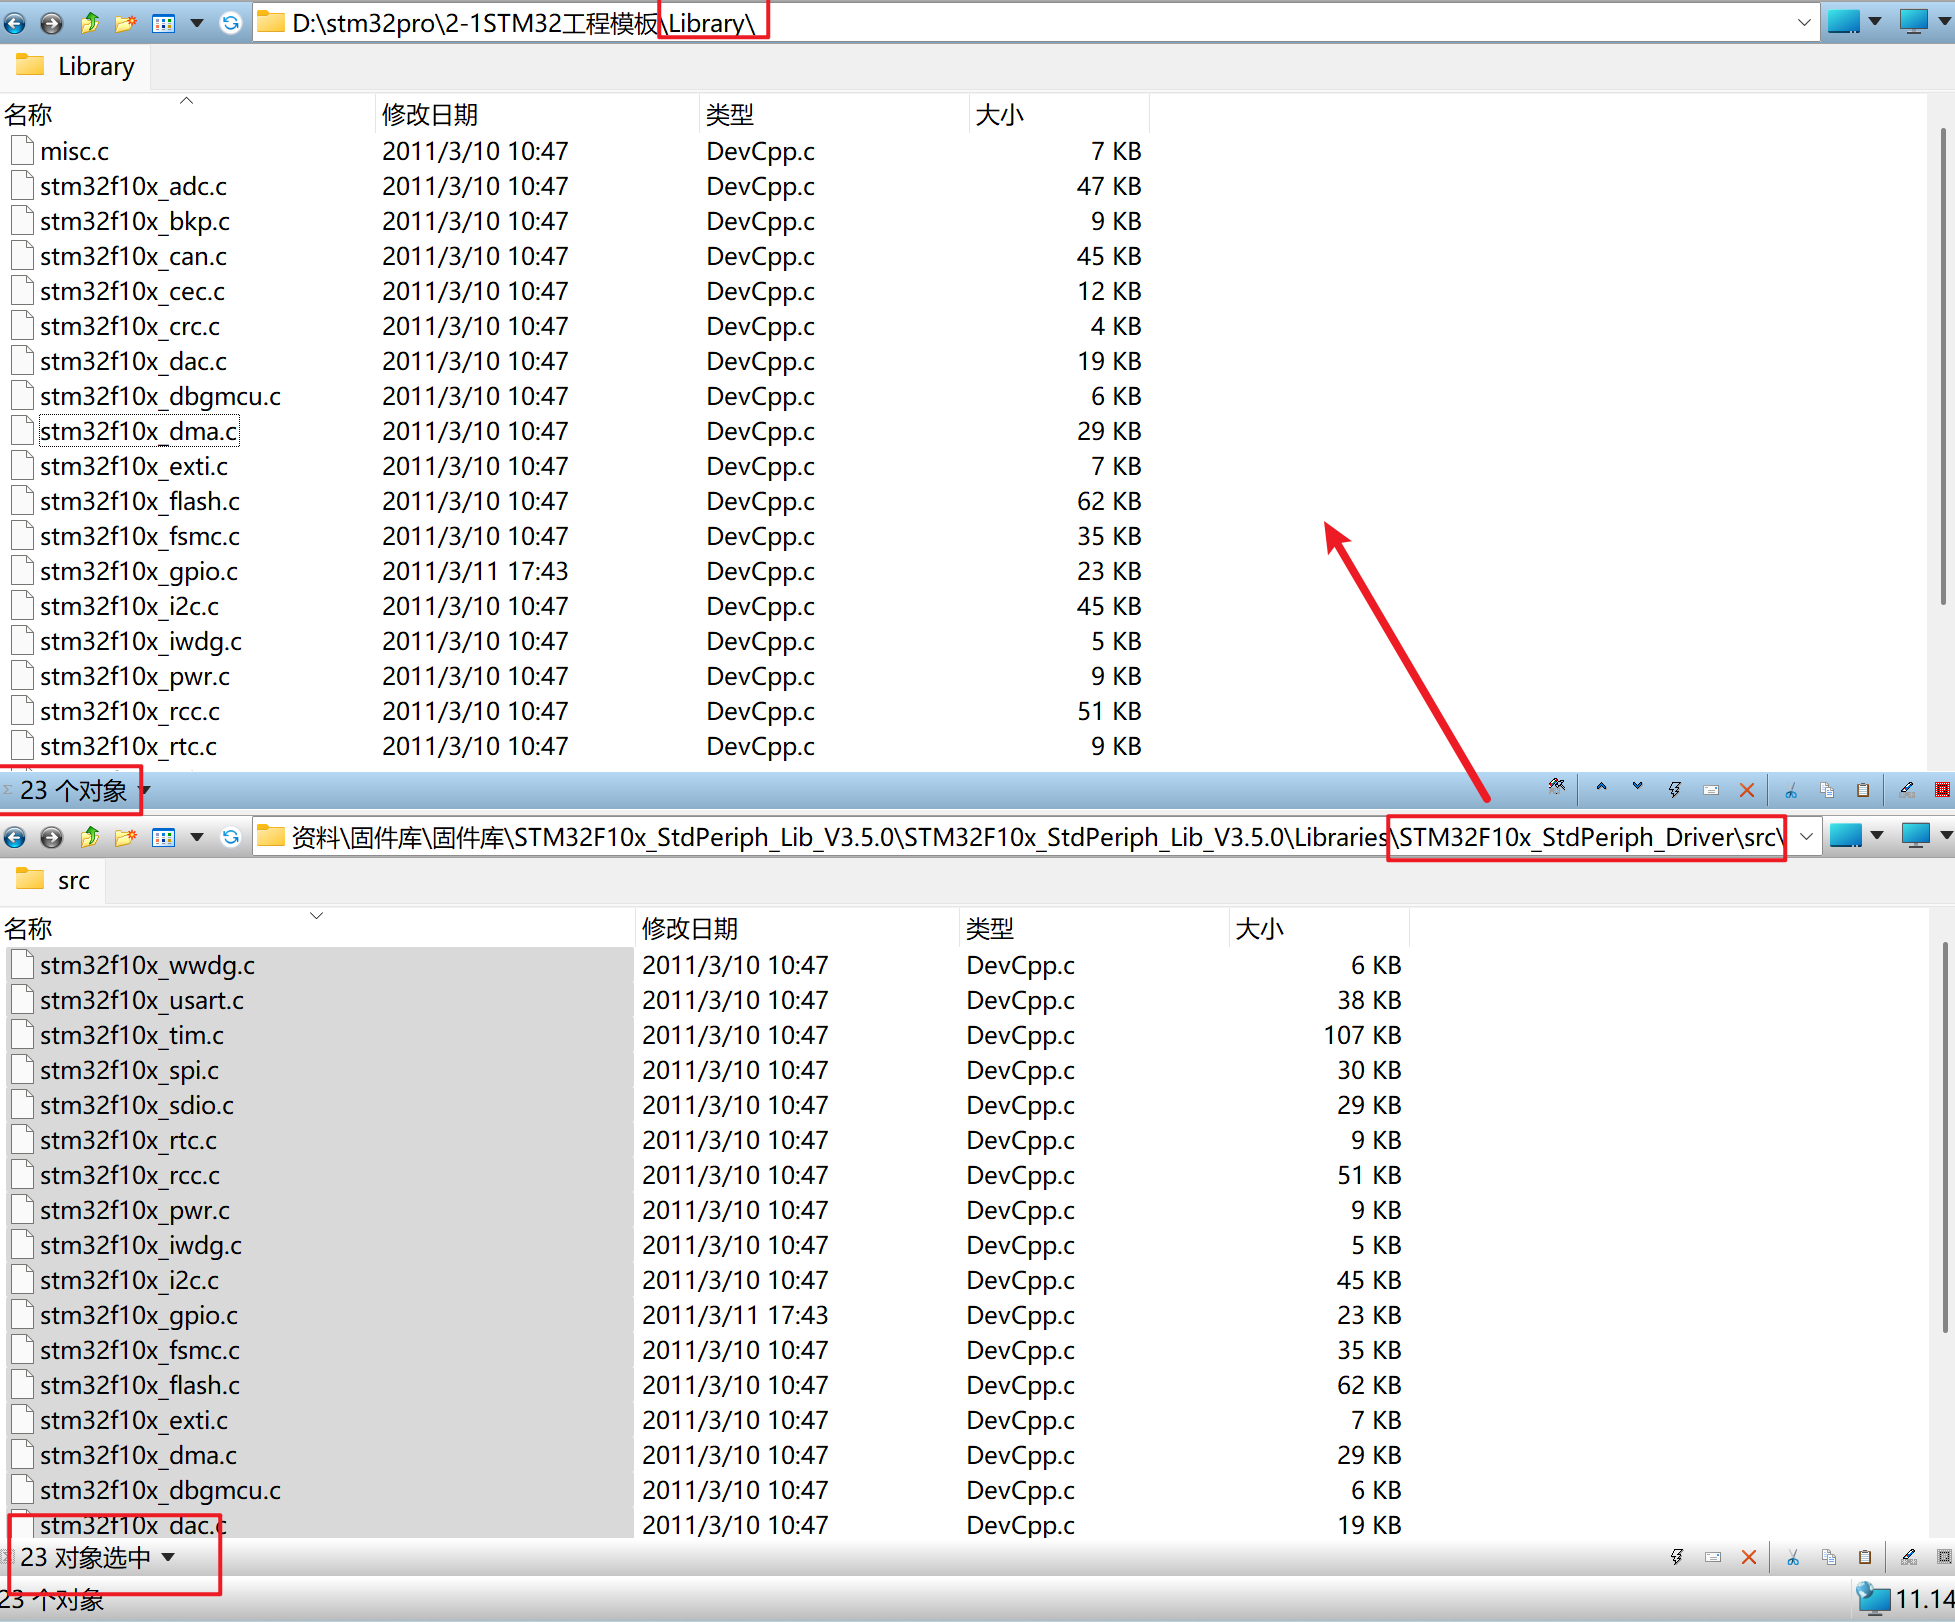Refresh the top Library pane

click(231, 23)
